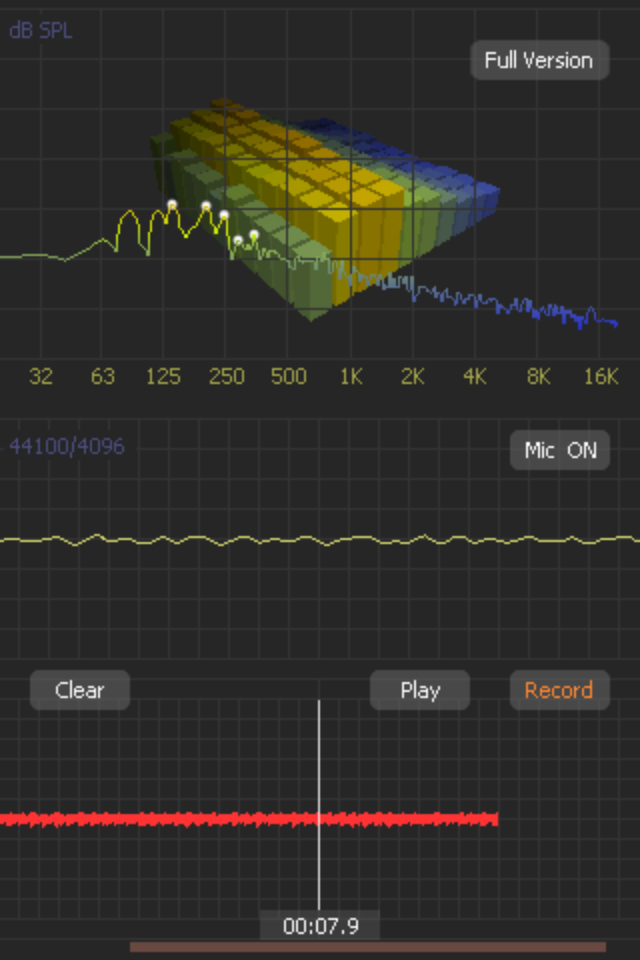Click the 125 Hz frequency label

click(x=163, y=376)
